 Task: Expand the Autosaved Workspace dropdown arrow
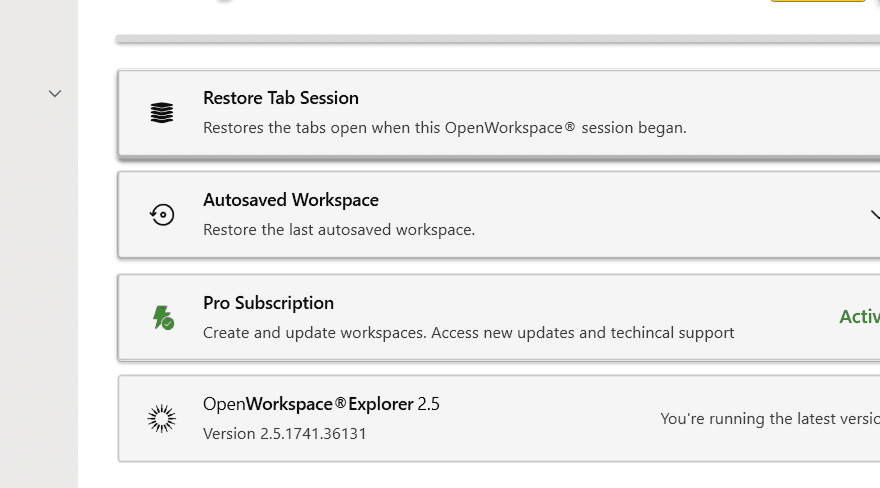[874, 215]
